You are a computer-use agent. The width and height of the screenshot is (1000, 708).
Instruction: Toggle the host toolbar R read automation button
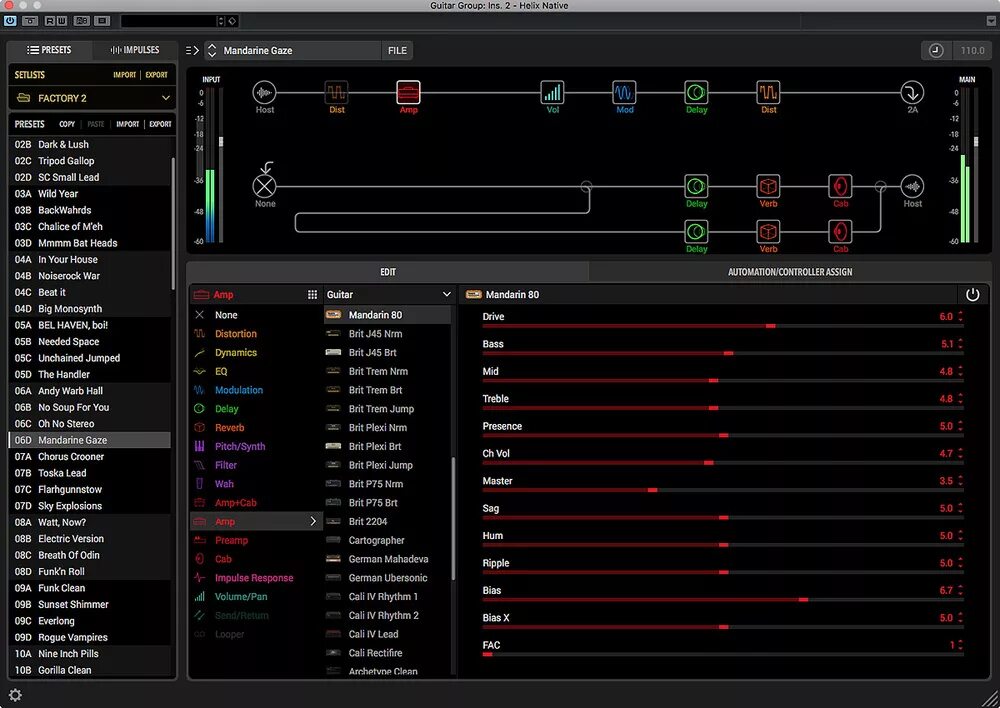[49, 20]
